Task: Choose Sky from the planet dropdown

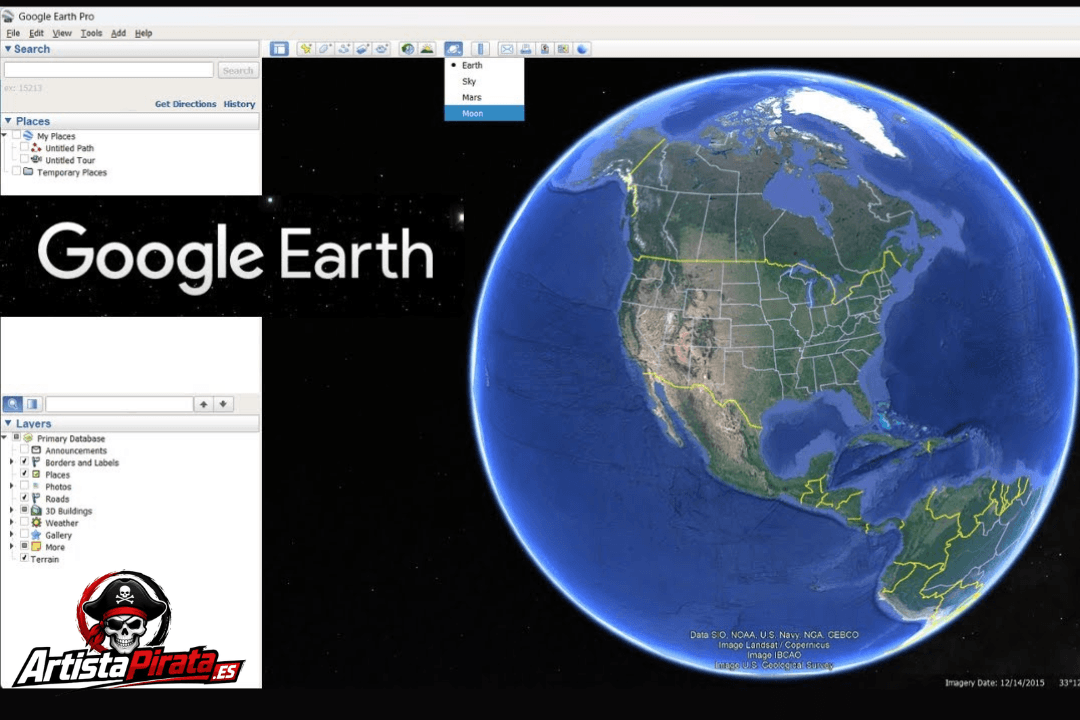Action: coord(484,81)
